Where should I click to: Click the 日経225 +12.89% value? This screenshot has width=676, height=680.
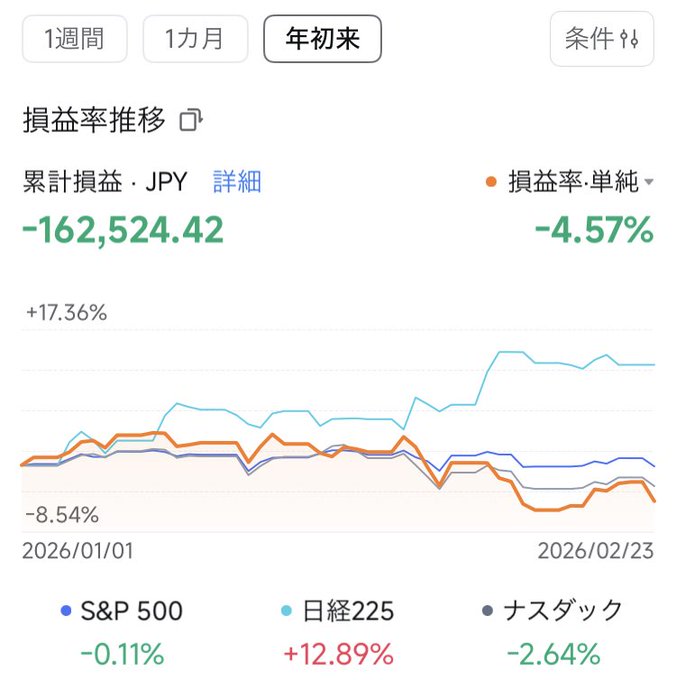[x=338, y=655]
